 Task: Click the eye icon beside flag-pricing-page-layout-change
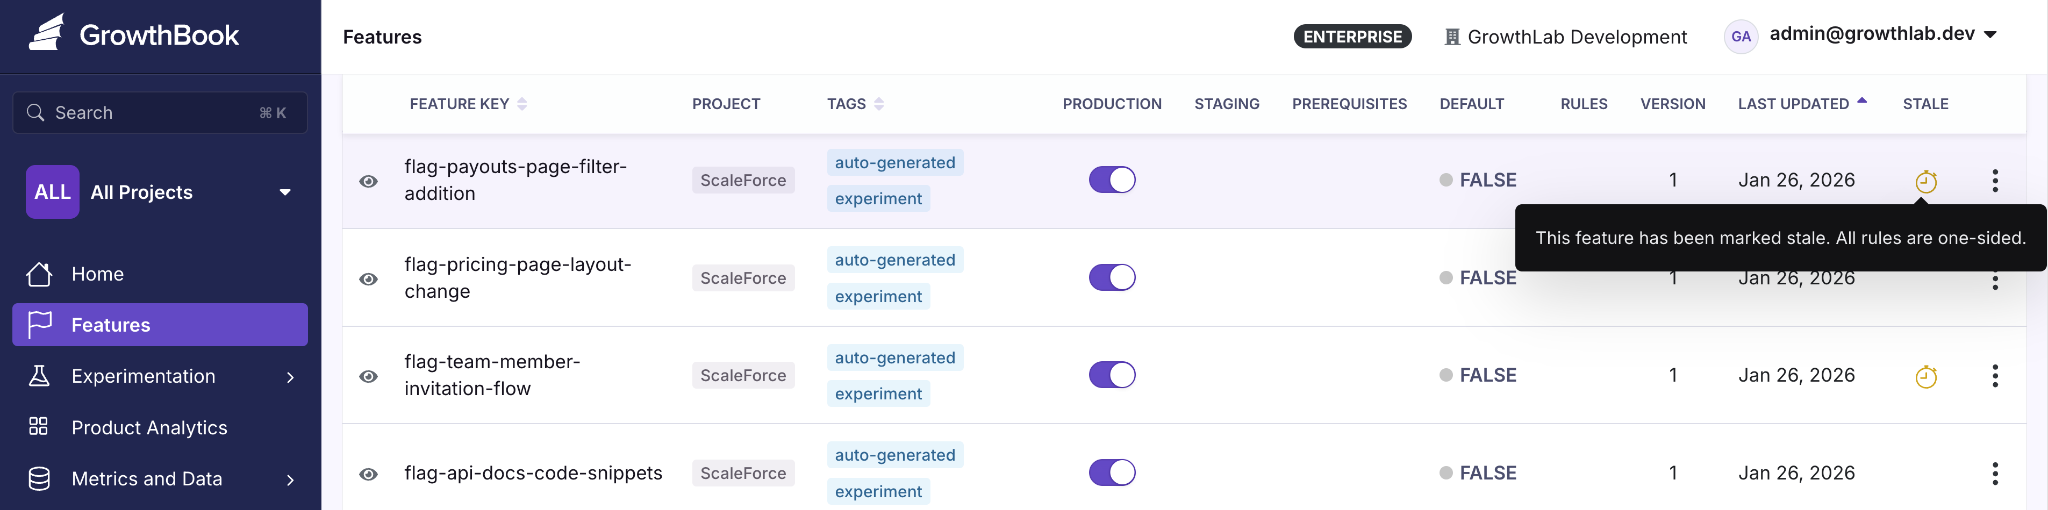point(368,279)
